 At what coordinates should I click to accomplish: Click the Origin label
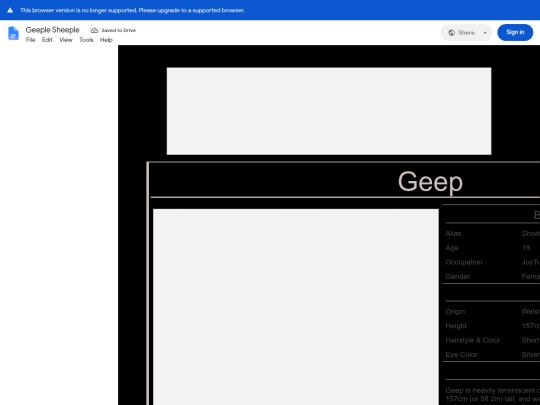pyautogui.click(x=455, y=312)
